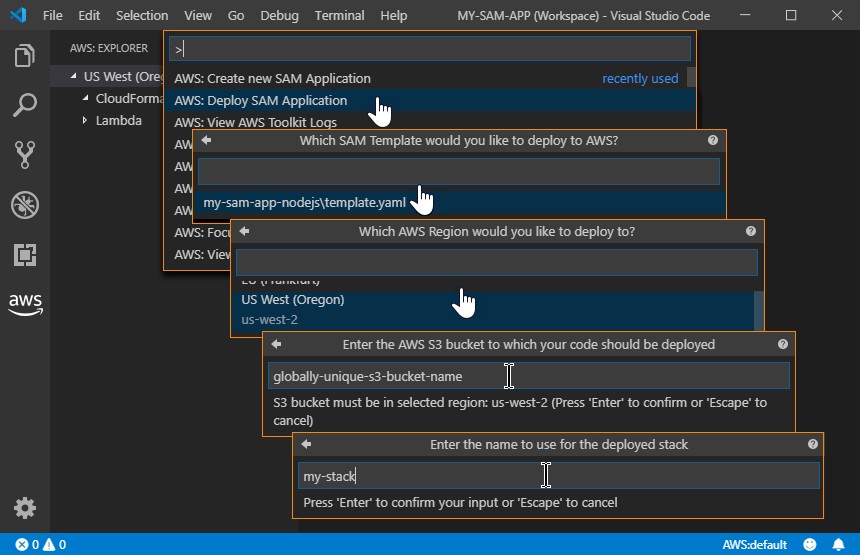
Task: Open the Terminal menu
Action: [340, 15]
